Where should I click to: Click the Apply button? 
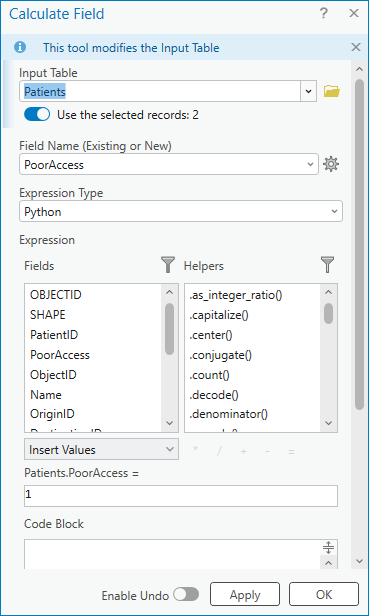point(245,595)
